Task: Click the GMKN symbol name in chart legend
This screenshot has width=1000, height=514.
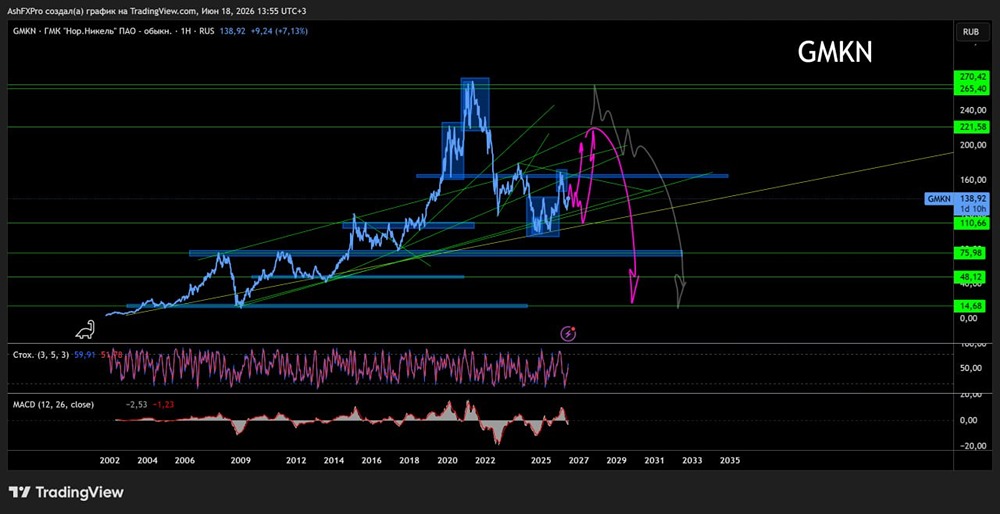Action: (x=26, y=31)
